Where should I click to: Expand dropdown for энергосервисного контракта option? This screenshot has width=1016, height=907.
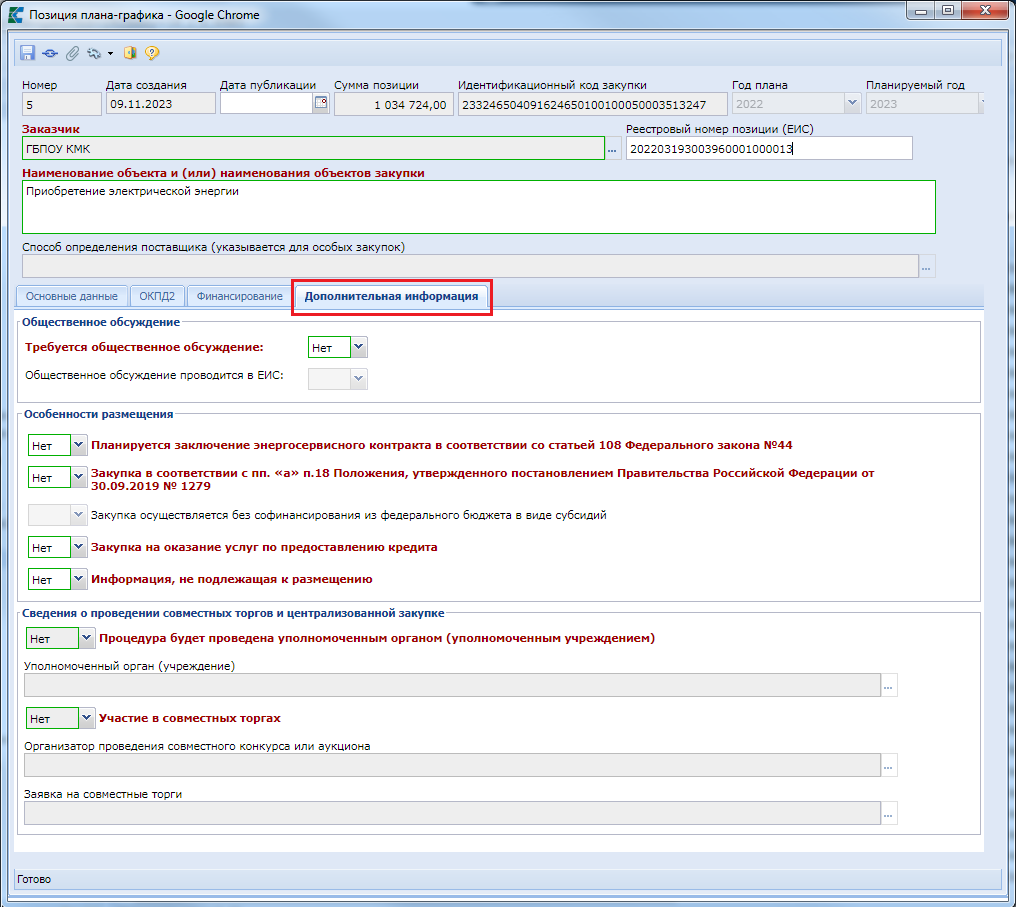(78, 445)
